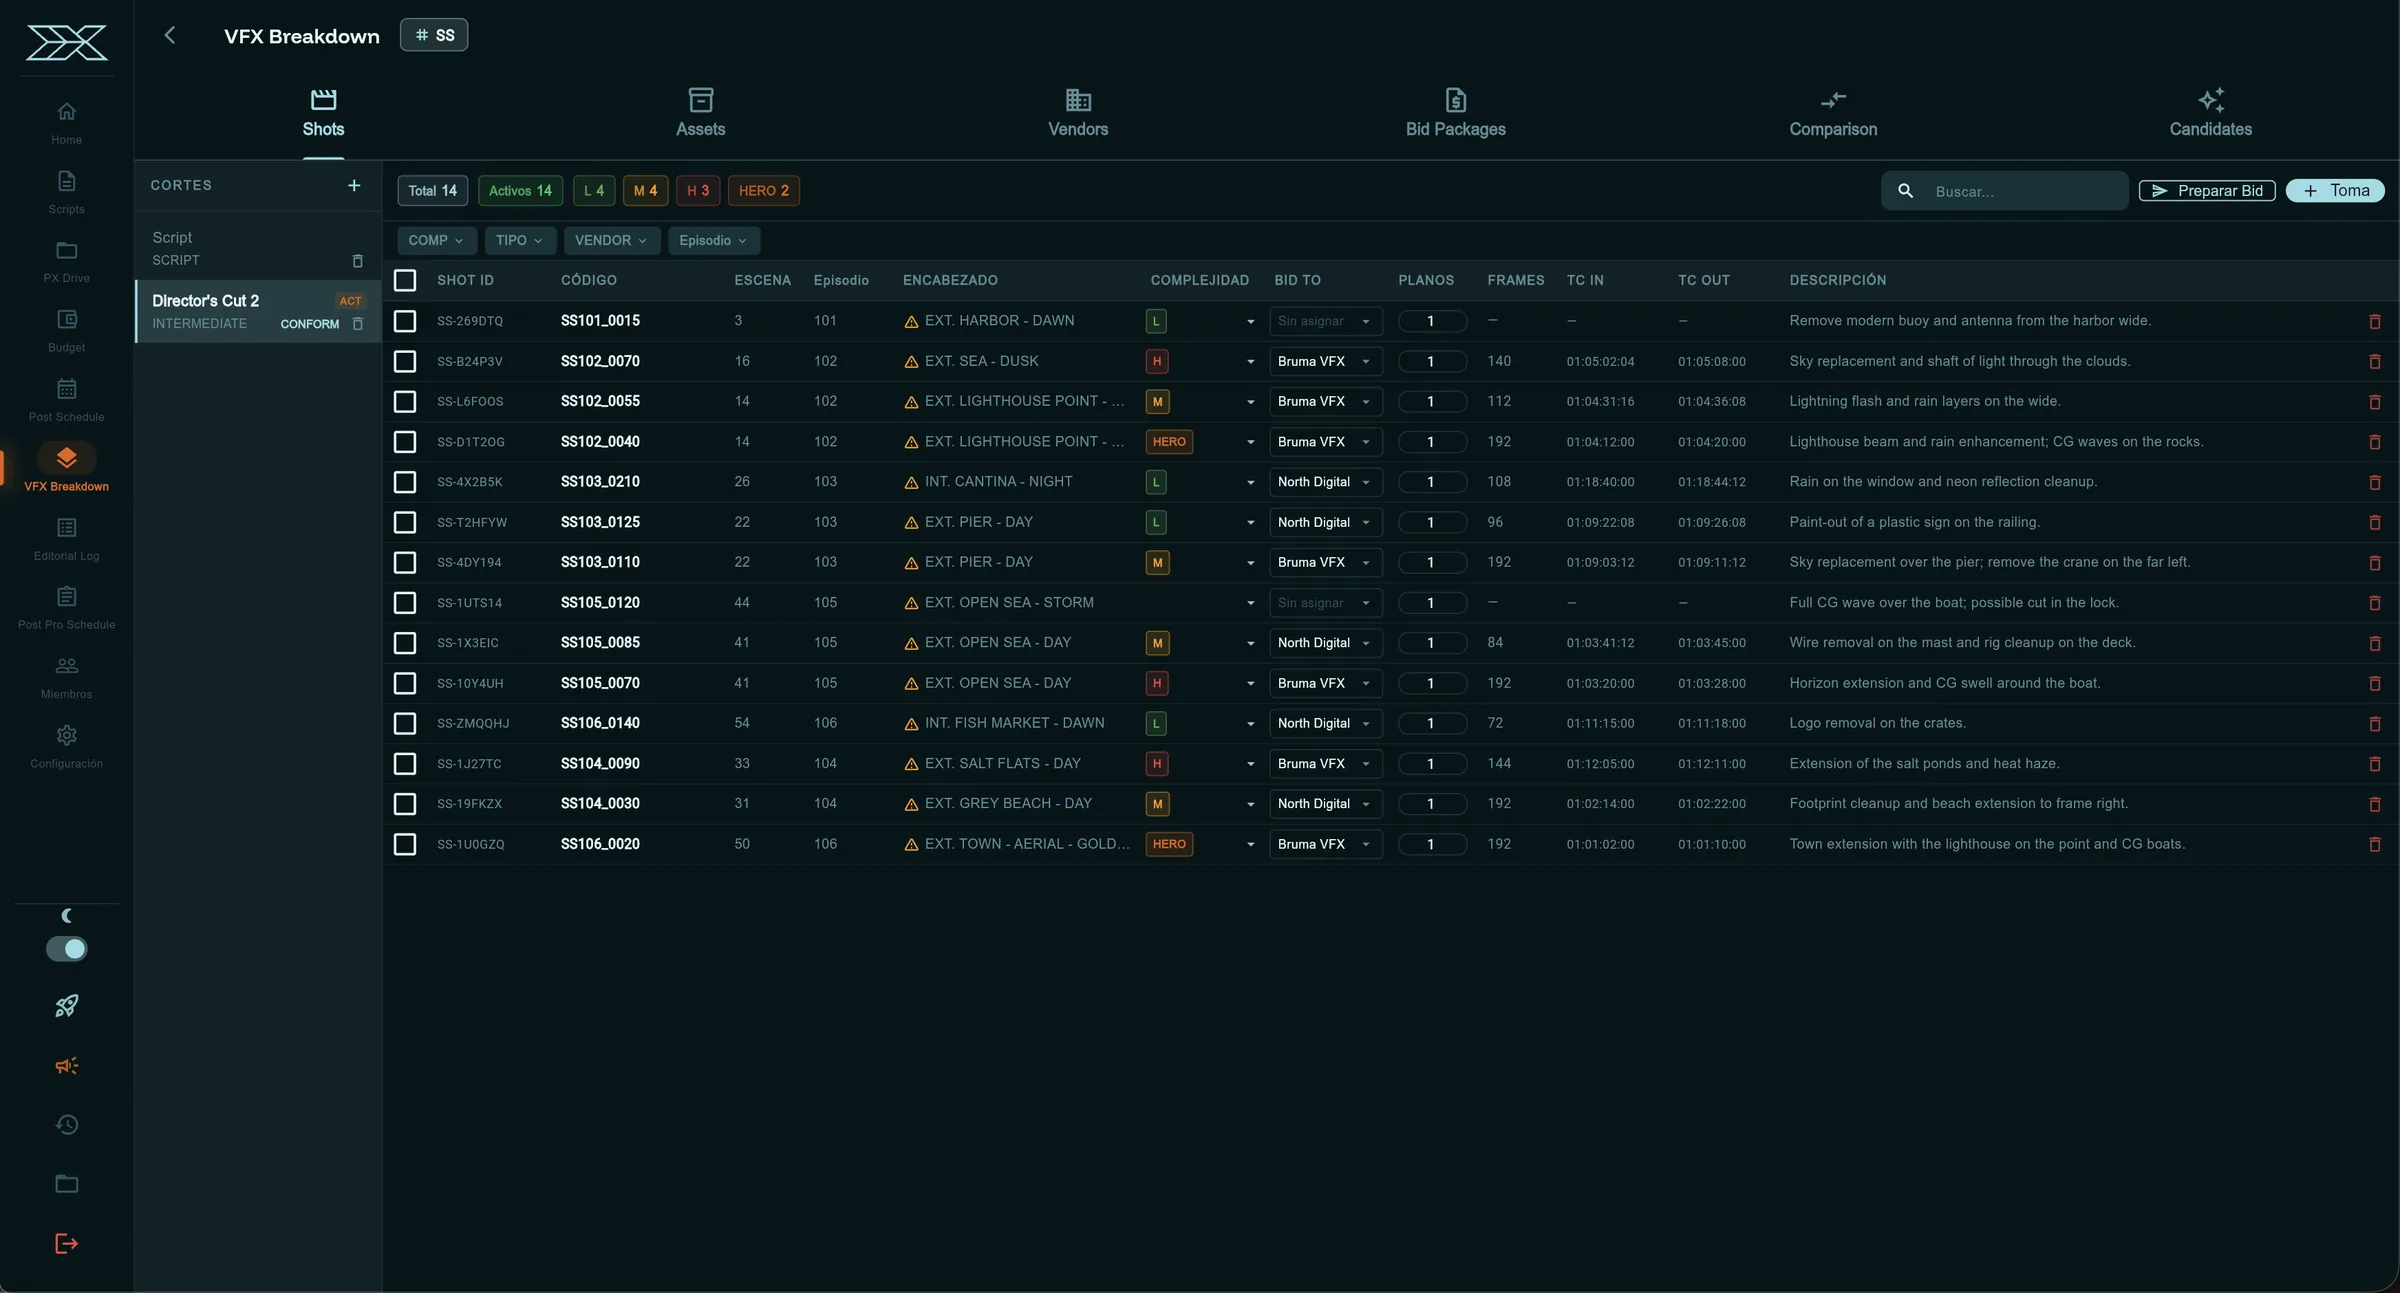Select the SS106_0020 row checkbox
Viewport: 2400px width, 1293px height.
click(405, 844)
